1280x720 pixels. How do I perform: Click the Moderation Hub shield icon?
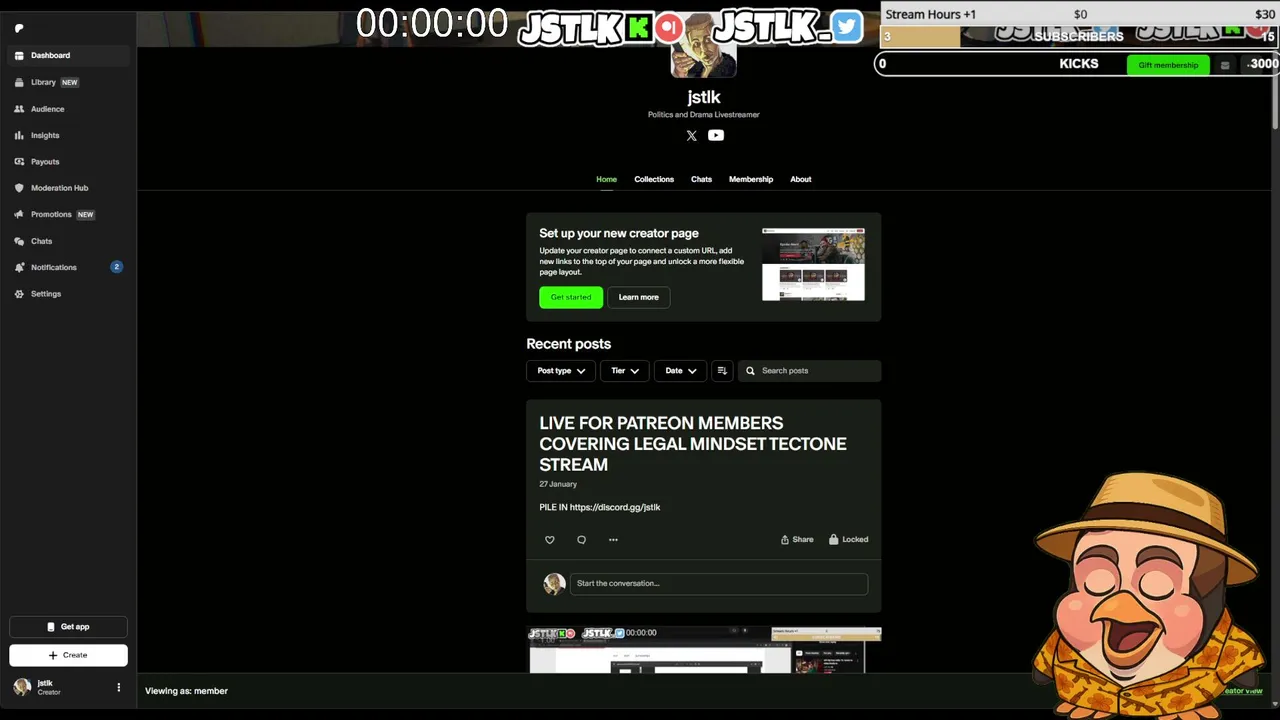[19, 188]
